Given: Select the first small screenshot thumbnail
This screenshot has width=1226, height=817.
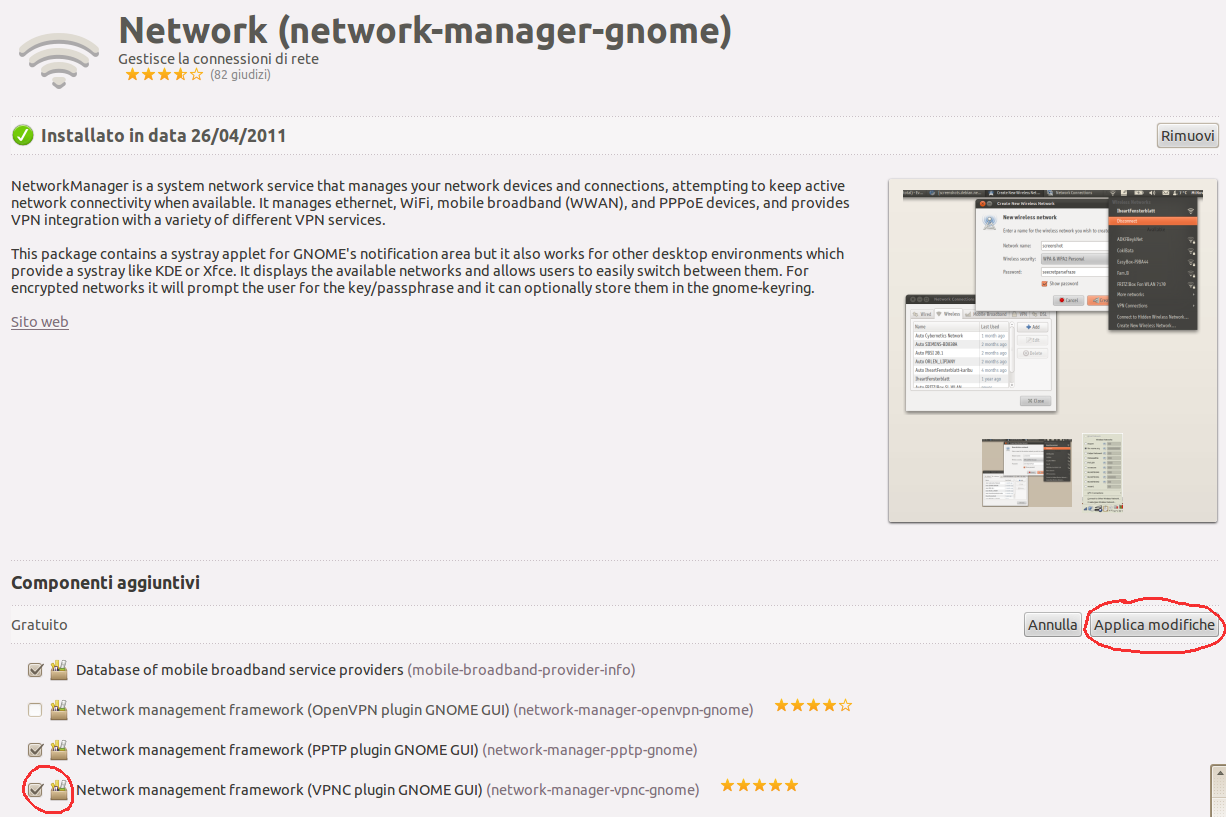Looking at the screenshot, I should point(1026,473).
